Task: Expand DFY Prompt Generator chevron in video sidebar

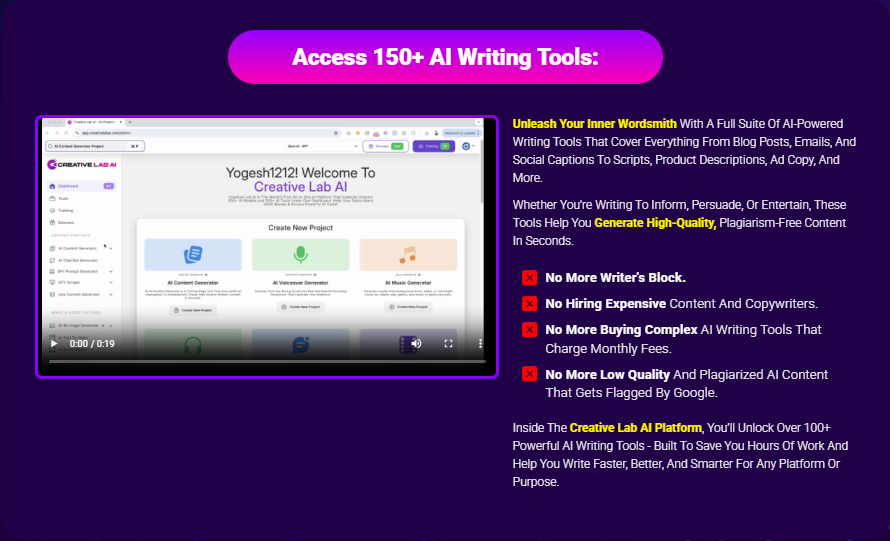Action: click(111, 271)
